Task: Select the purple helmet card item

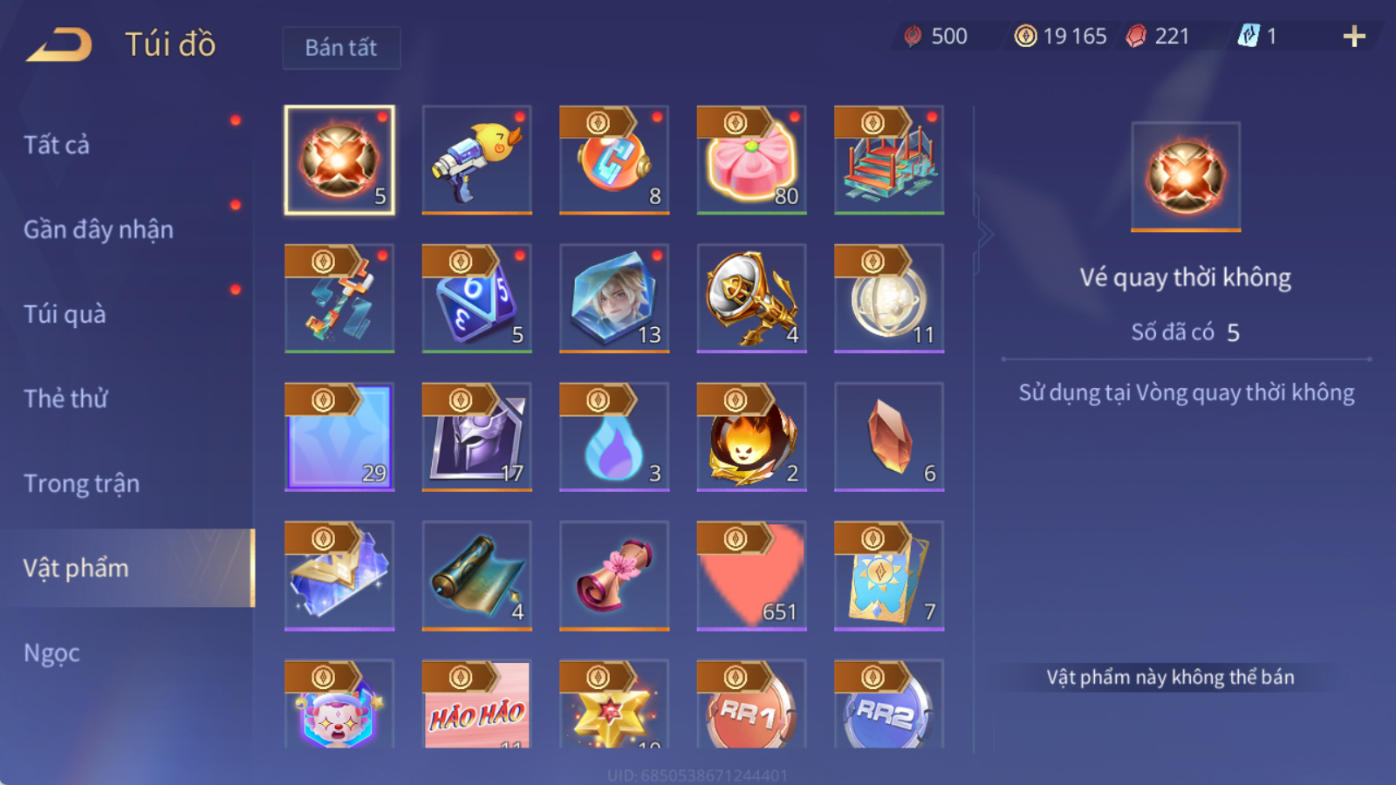Action: (x=477, y=436)
